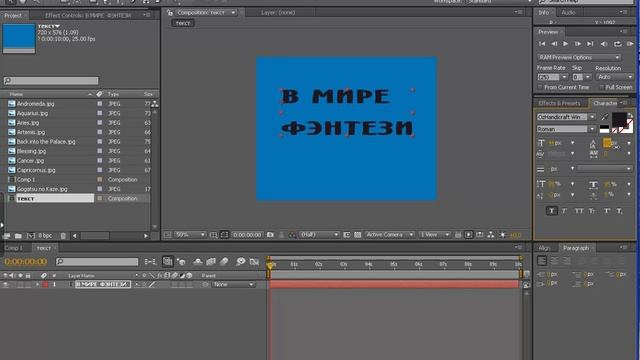Screen dimensions: 640x360
Task: Toggle All Caps text style
Action: pyautogui.click(x=579, y=211)
